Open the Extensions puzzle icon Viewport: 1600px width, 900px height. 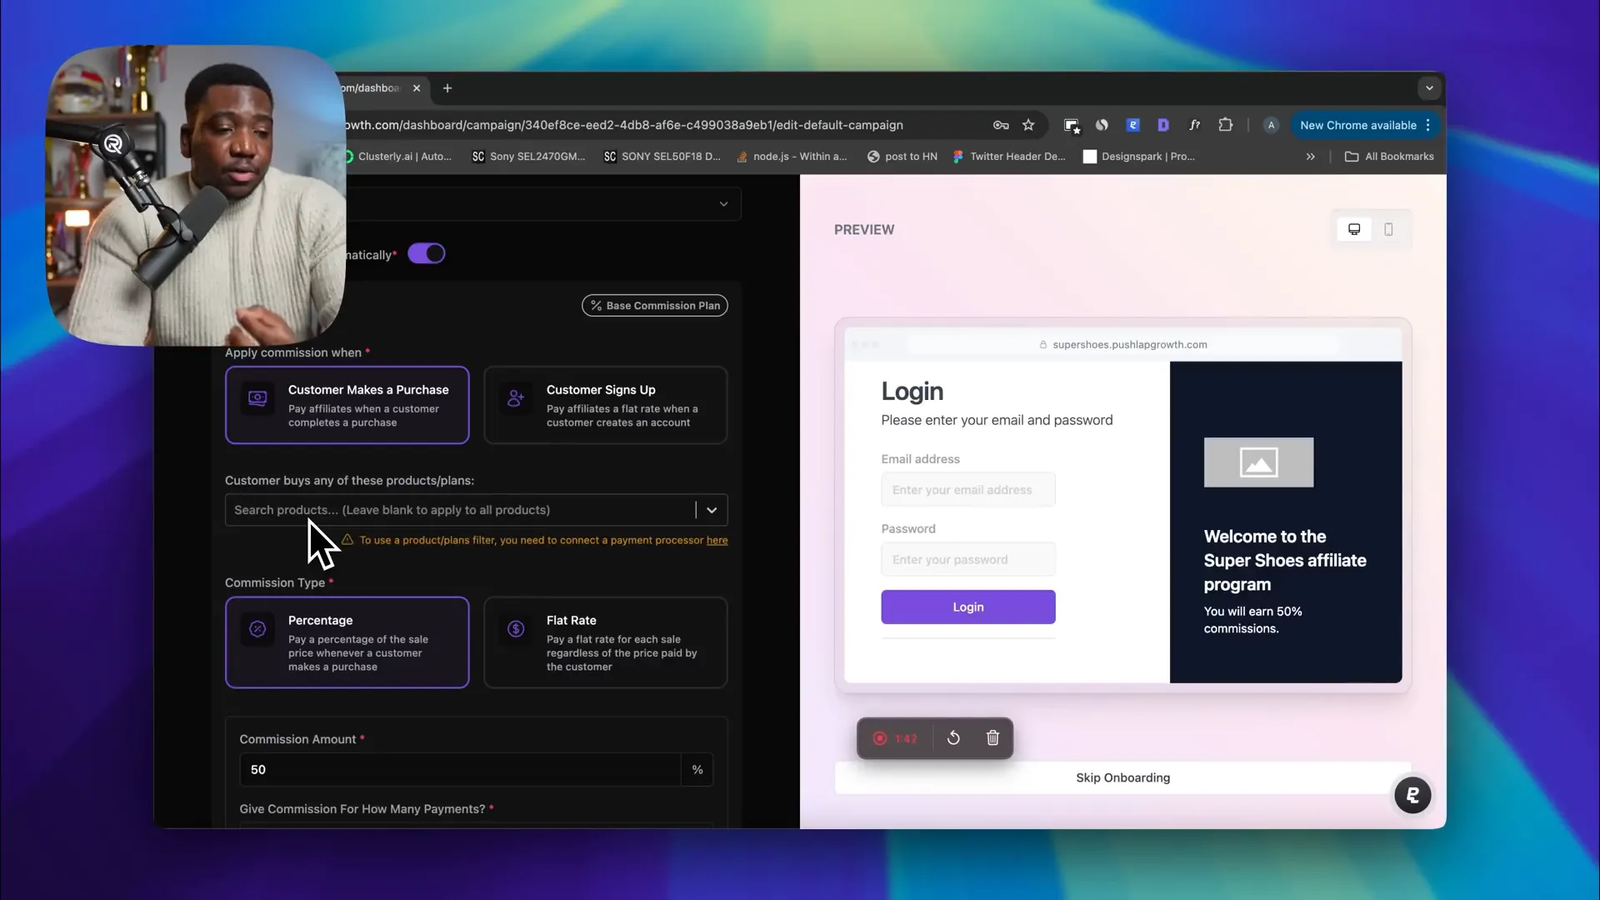point(1225,125)
